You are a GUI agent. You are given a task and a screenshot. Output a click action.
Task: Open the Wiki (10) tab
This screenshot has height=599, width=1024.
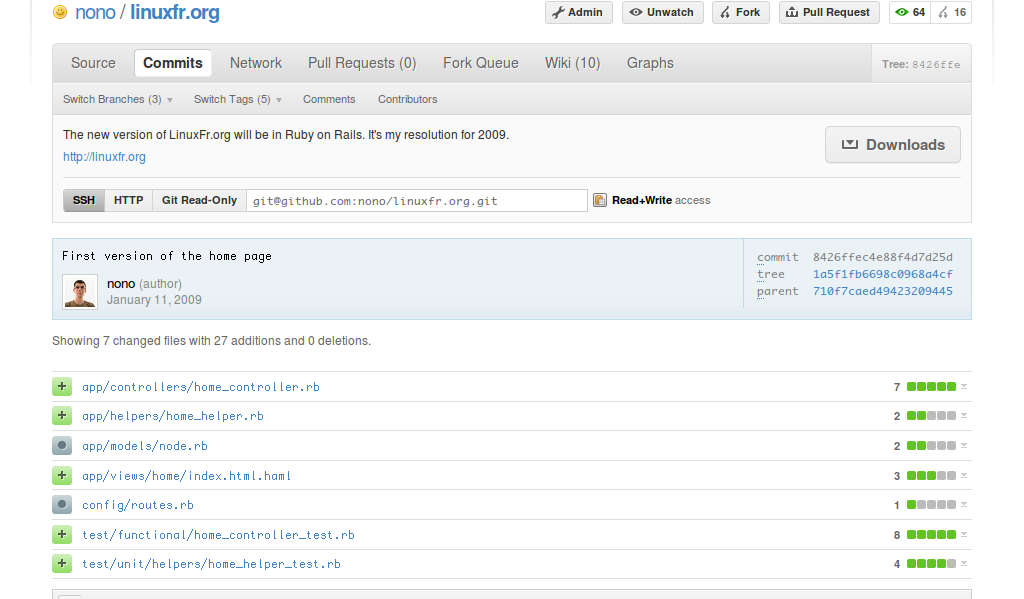(x=572, y=63)
